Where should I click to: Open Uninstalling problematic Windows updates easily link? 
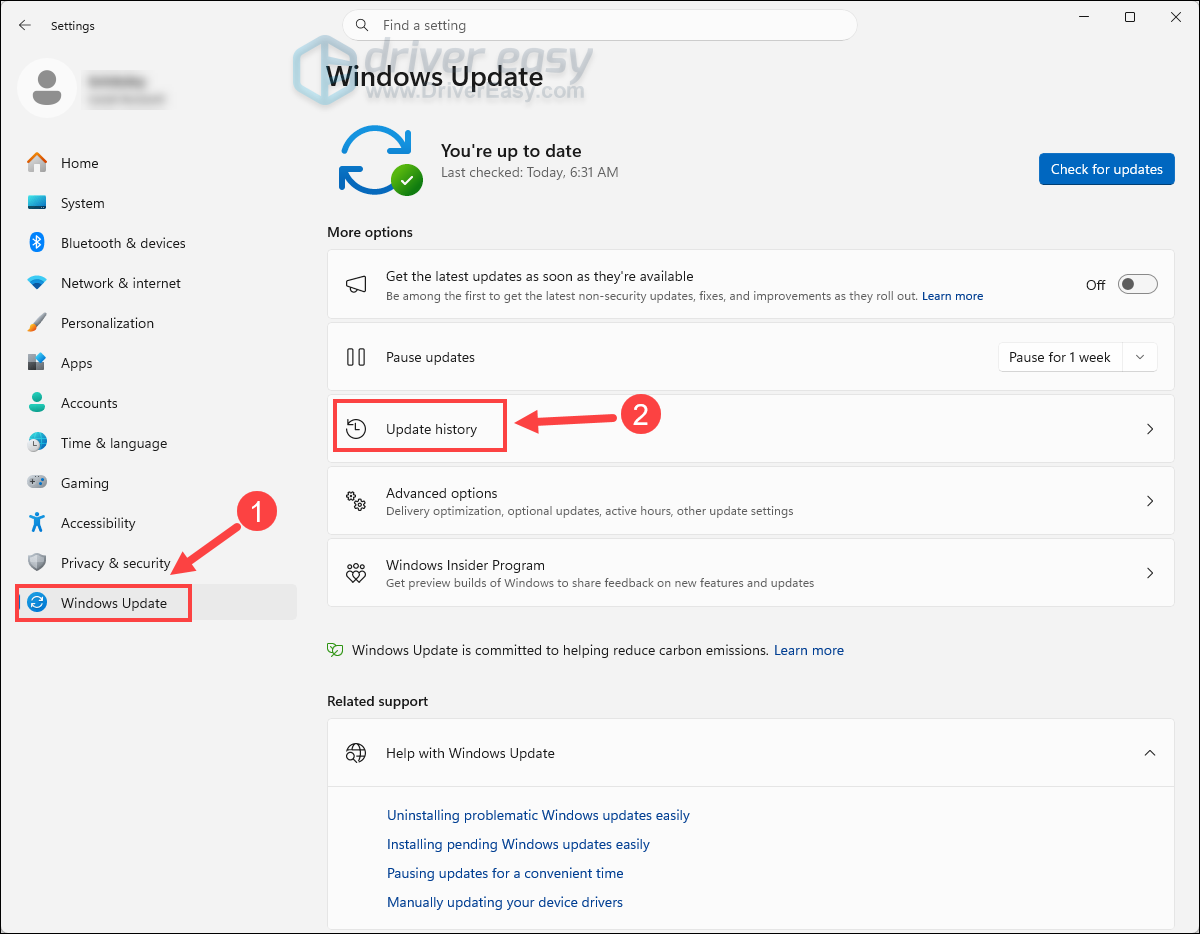[x=538, y=815]
